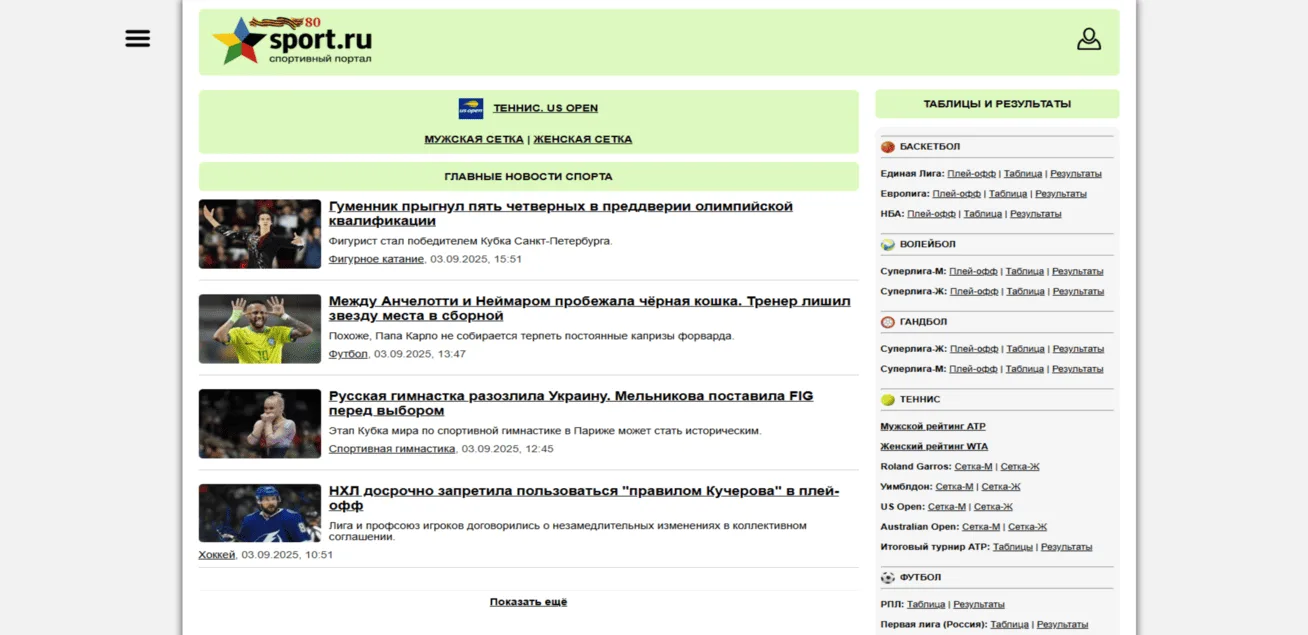Open the hamburger menu icon
Viewport: 1308px width, 635px height.
138,38
